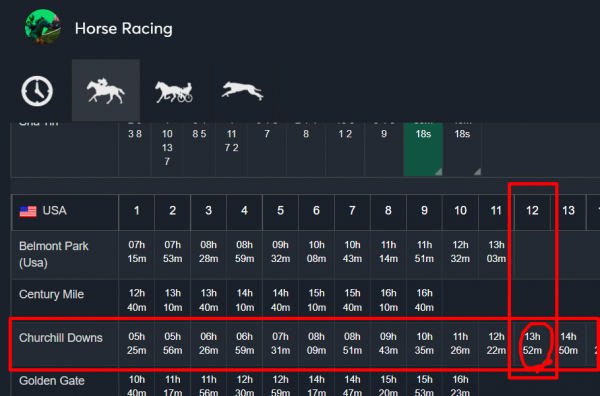This screenshot has height=396, width=600.
Task: Expand corner triangle on green 18s cell
Action: click(439, 172)
